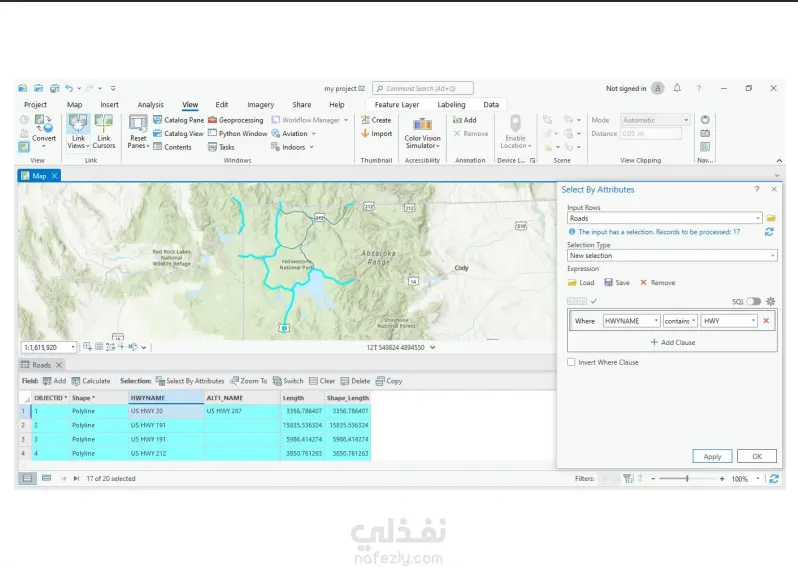Delete the HWYNAME clause with the red X
798x567 pixels.
pos(766,321)
